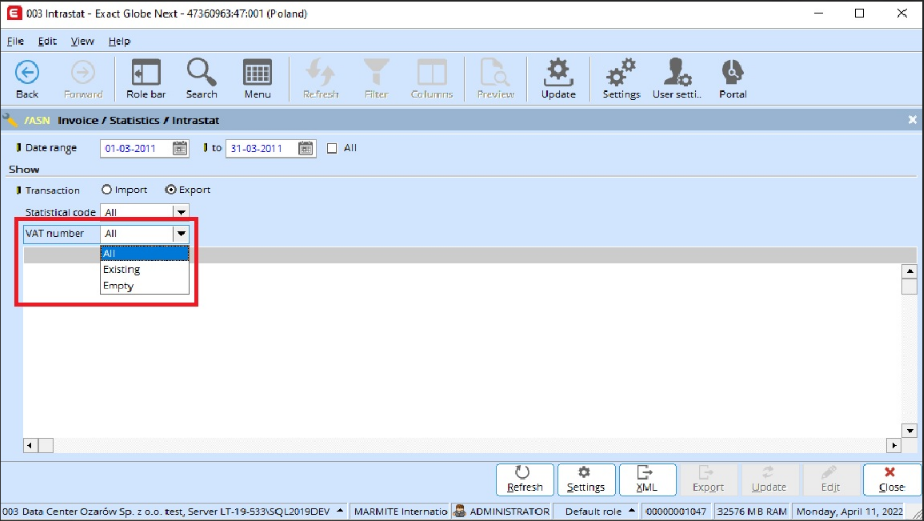This screenshot has height=521, width=924.
Task: Expand the Statistical code dropdown
Action: point(181,212)
